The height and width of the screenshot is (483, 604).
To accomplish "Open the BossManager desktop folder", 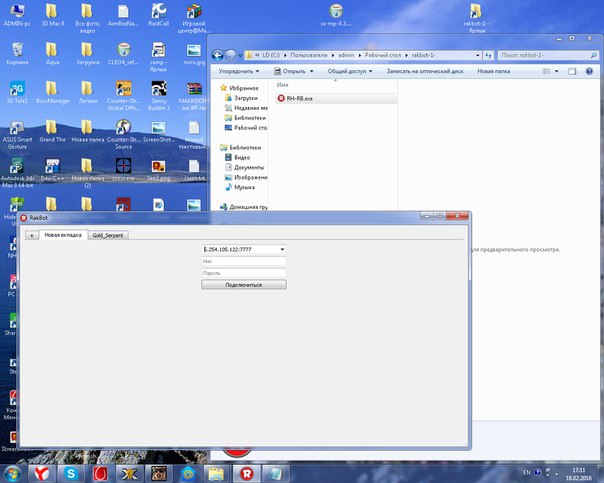I will [x=52, y=92].
